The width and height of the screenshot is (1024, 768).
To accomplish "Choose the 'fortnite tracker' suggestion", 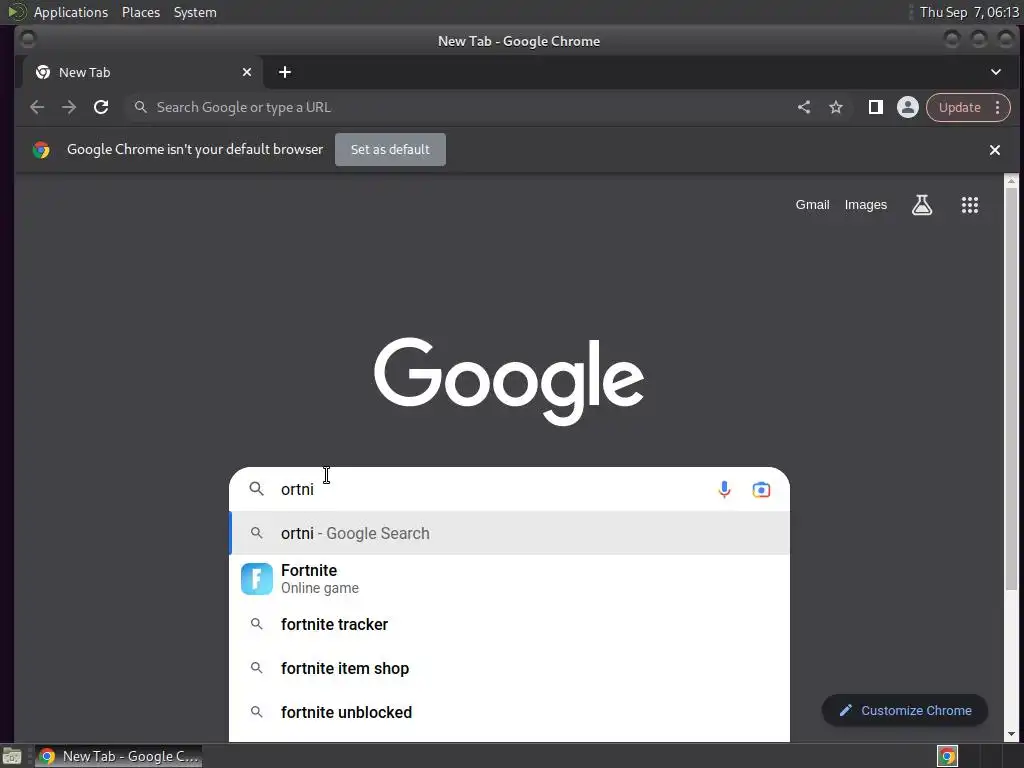I will tap(509, 624).
